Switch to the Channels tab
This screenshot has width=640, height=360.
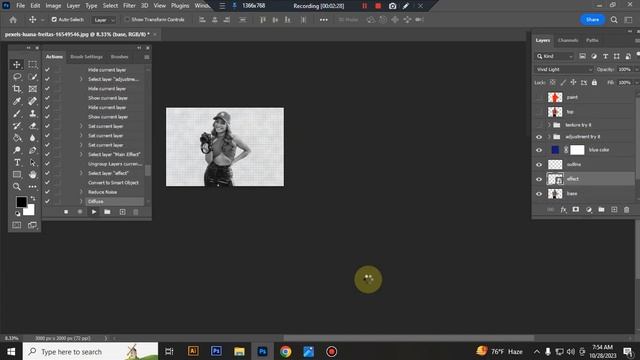pyautogui.click(x=568, y=40)
